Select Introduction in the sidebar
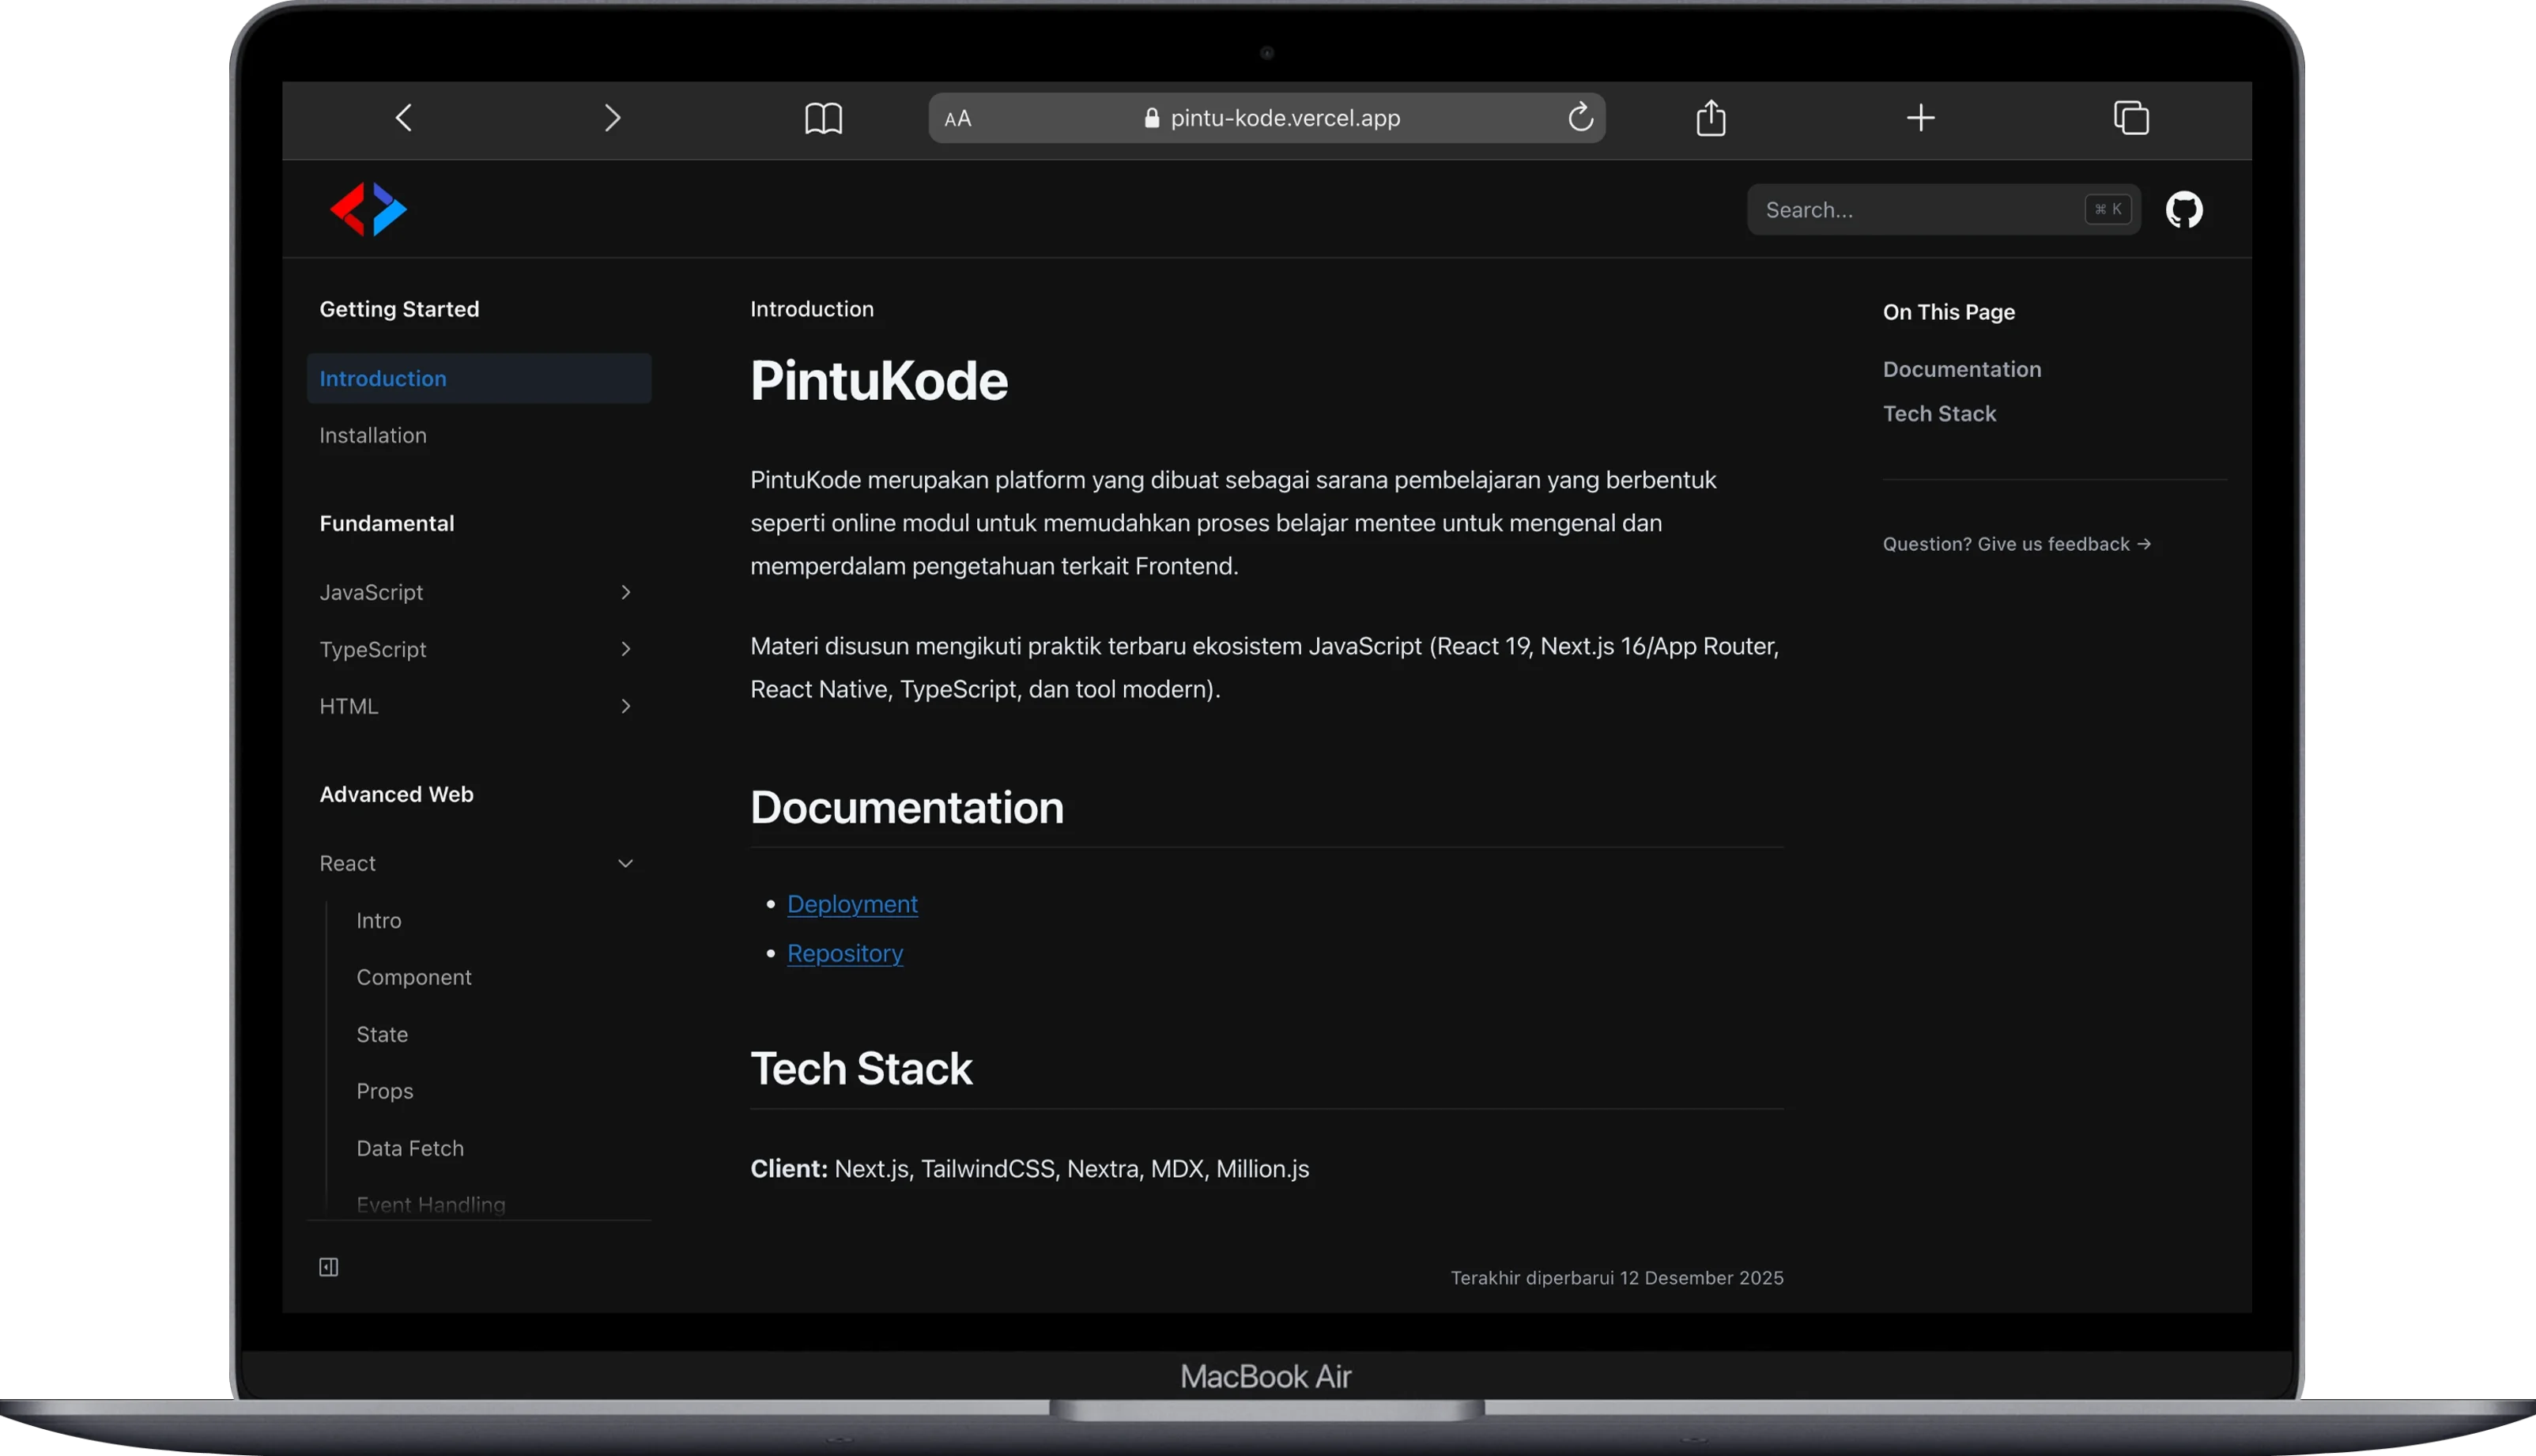Viewport: 2536px width, 1456px height. (478, 378)
